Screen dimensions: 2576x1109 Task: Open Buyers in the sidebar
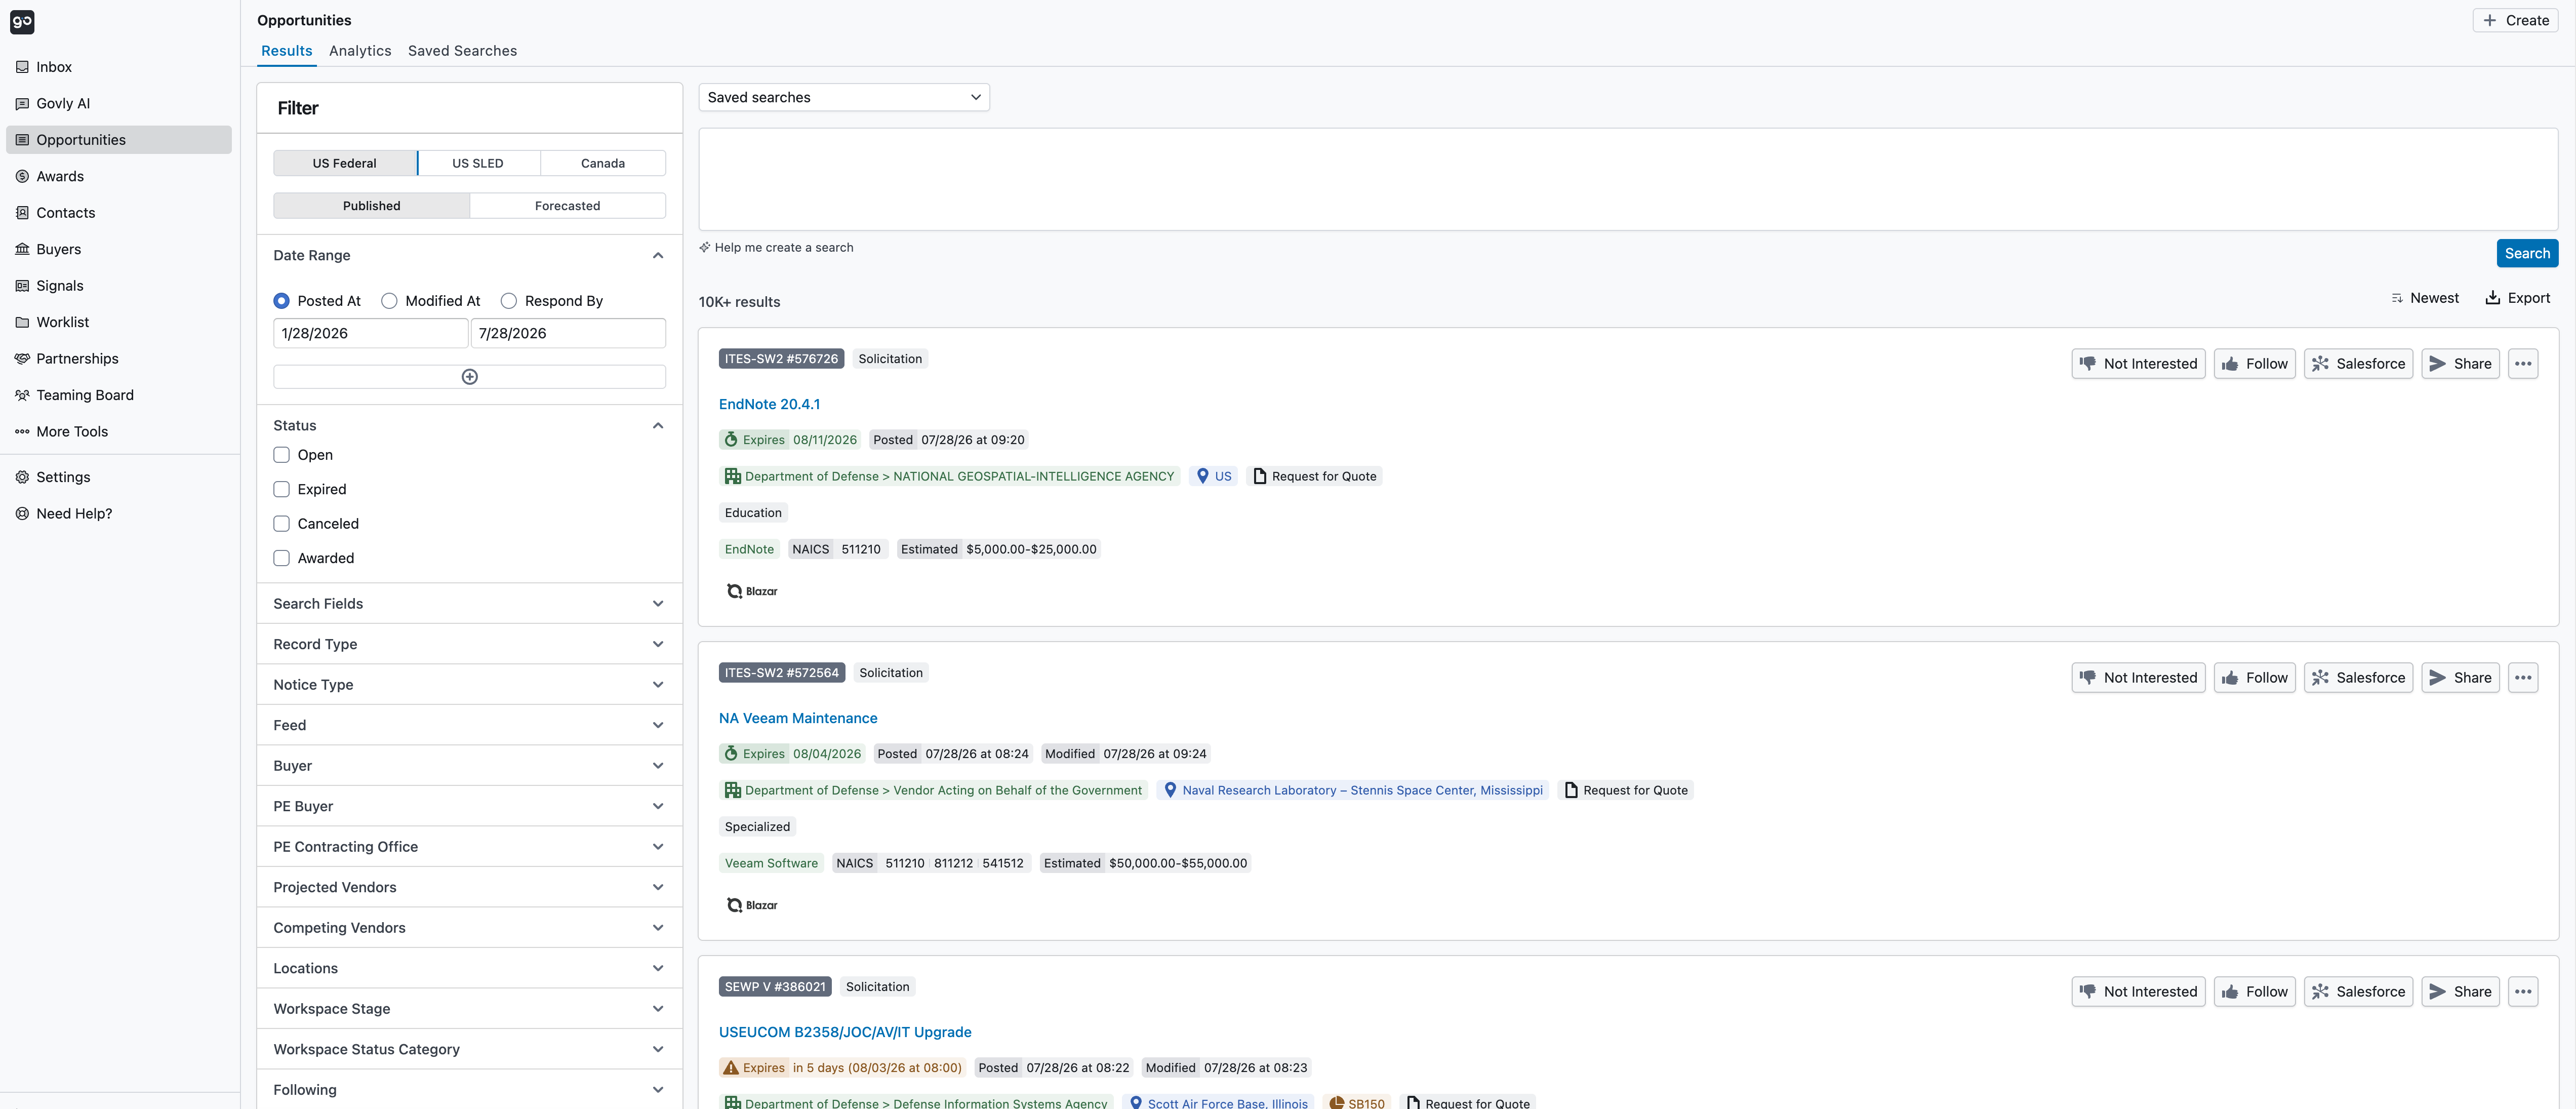(x=118, y=249)
